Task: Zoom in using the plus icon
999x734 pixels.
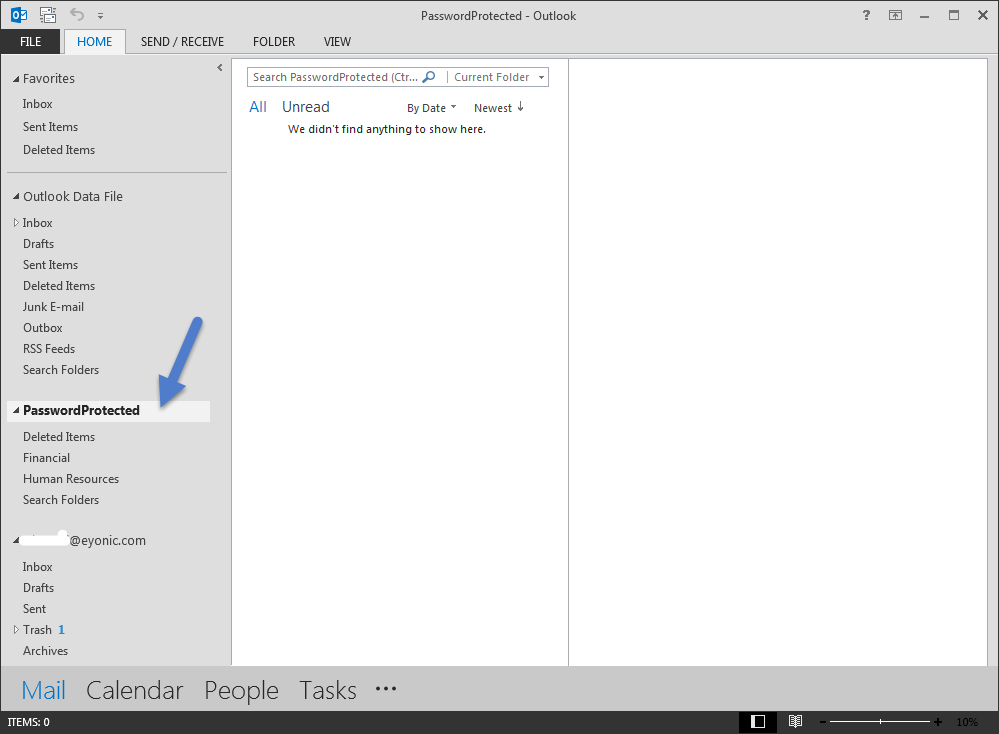Action: point(937,721)
